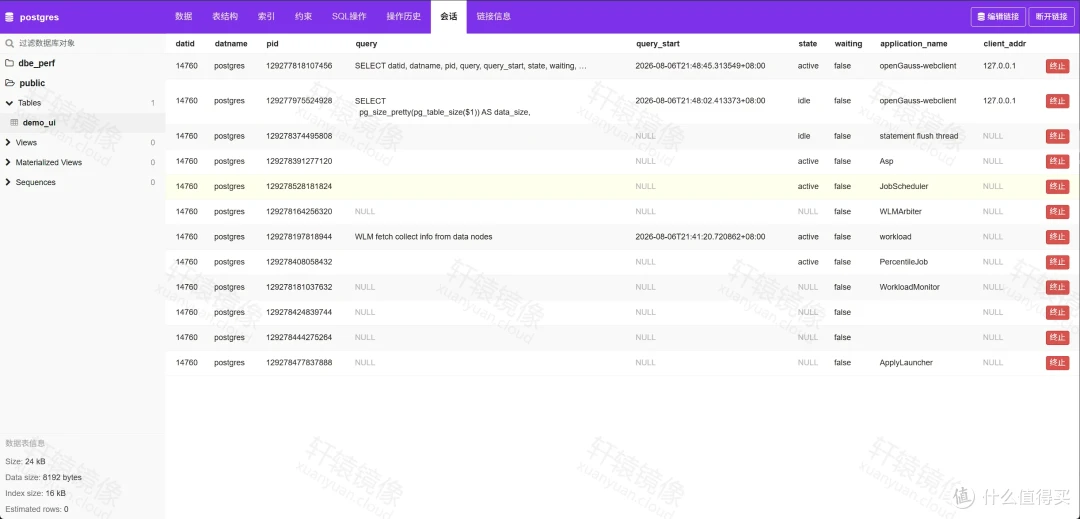This screenshot has height=519, width=1080.
Task: Click the 'statement flush thread' cell
Action: point(919,136)
